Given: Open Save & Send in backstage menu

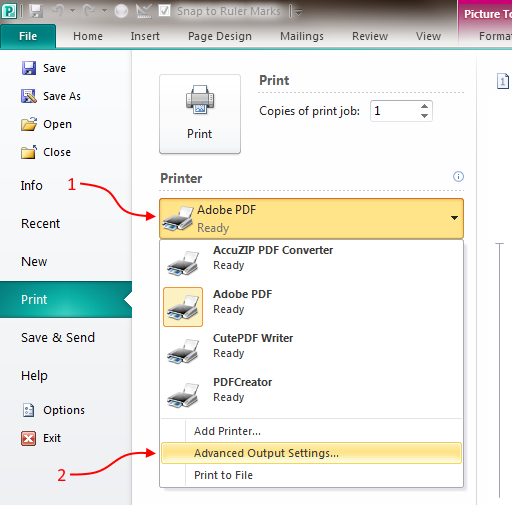Looking at the screenshot, I should point(58,337).
